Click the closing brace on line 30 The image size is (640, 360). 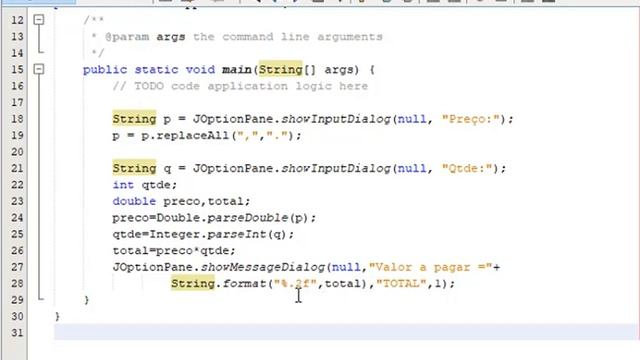[57, 316]
